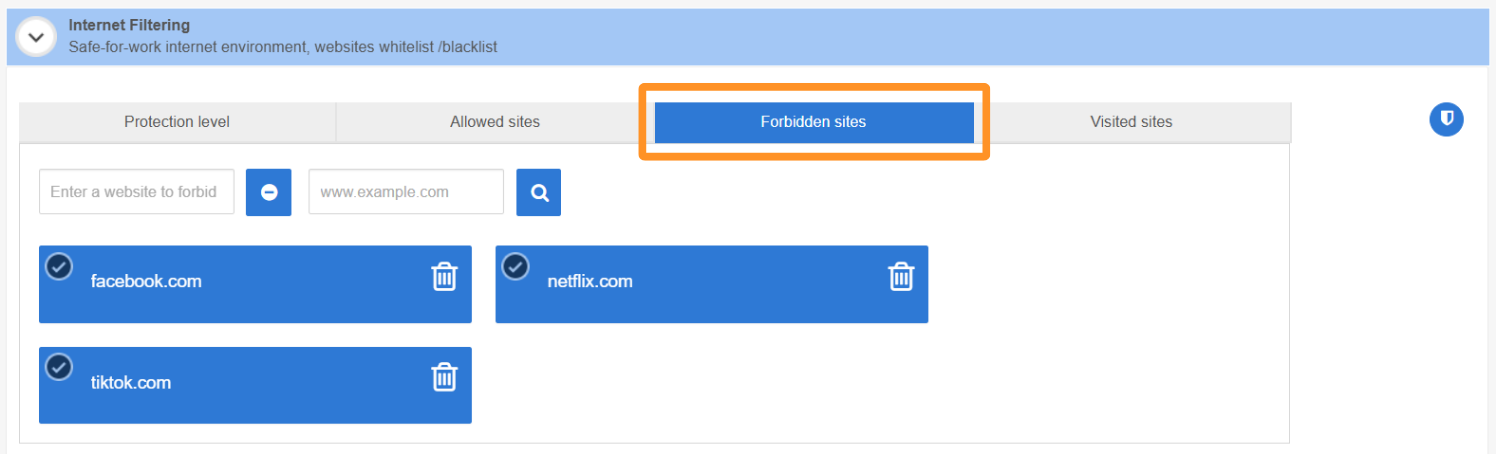
Task: Select the Forbidden sites tab
Action: coord(813,122)
